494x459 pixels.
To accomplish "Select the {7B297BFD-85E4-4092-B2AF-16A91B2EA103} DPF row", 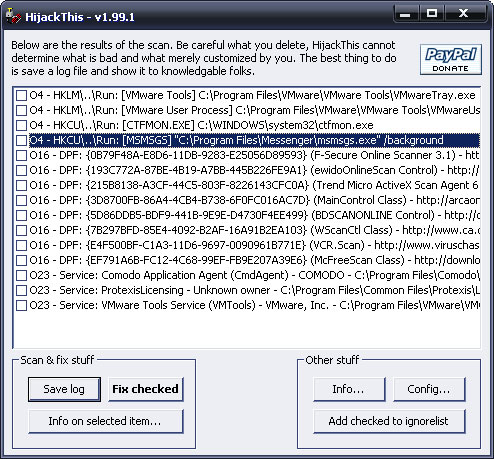I will (255, 230).
